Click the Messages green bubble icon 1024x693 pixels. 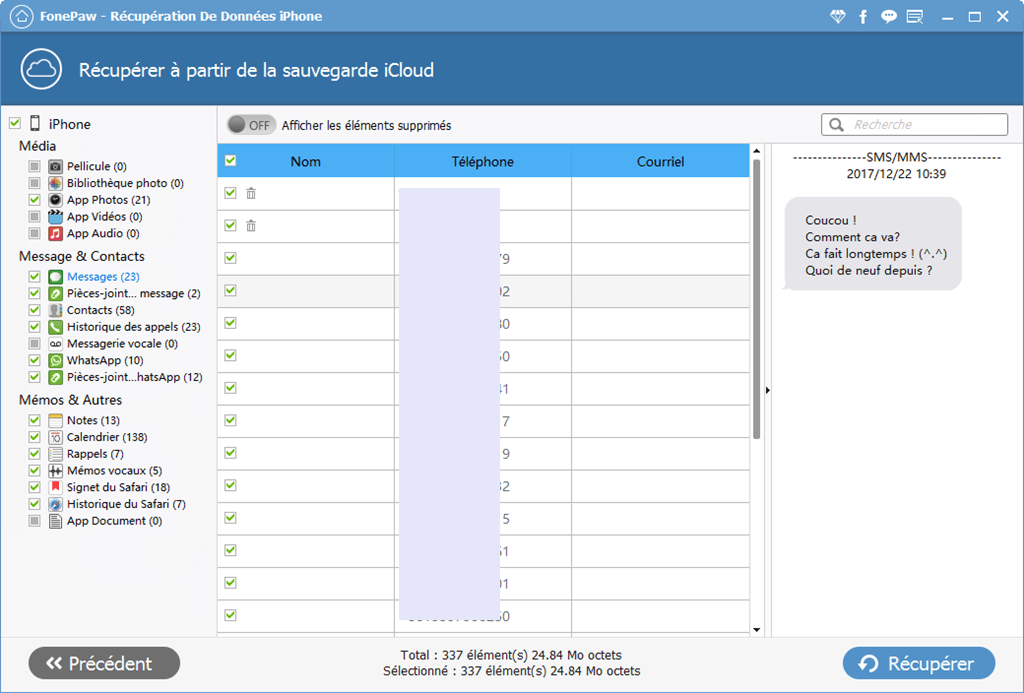pos(56,277)
